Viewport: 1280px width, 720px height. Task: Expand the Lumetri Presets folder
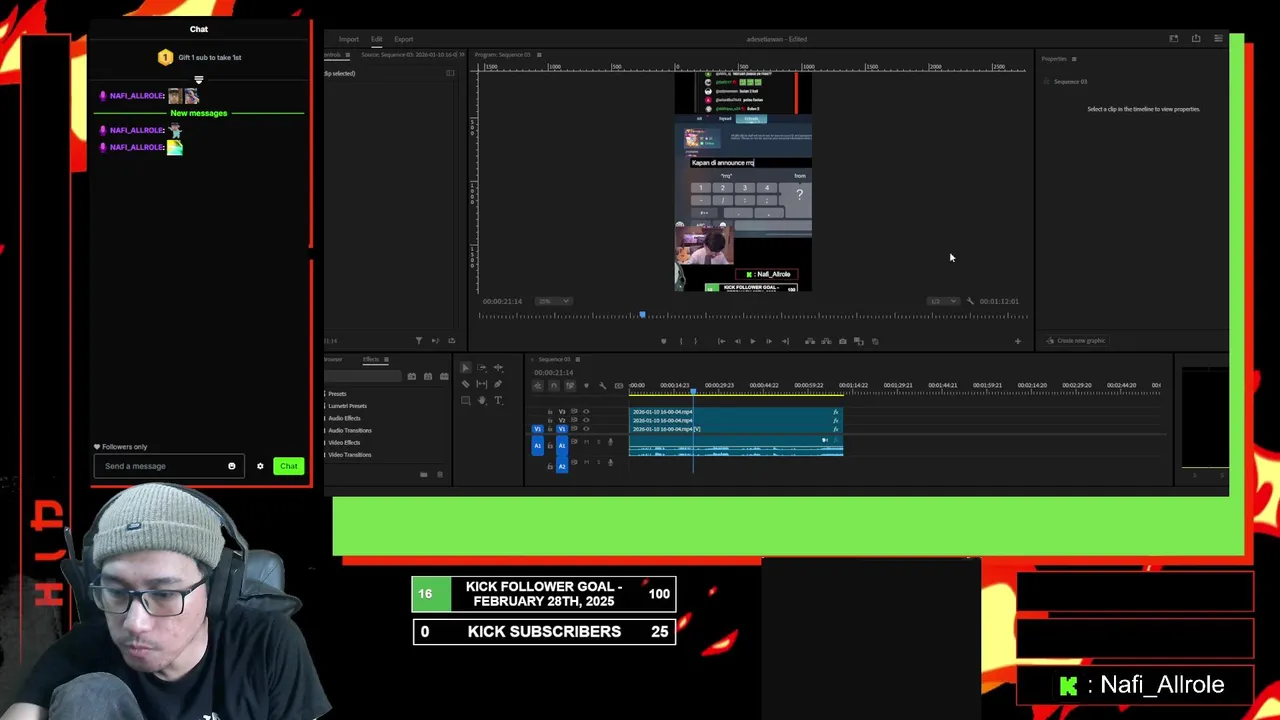347,406
